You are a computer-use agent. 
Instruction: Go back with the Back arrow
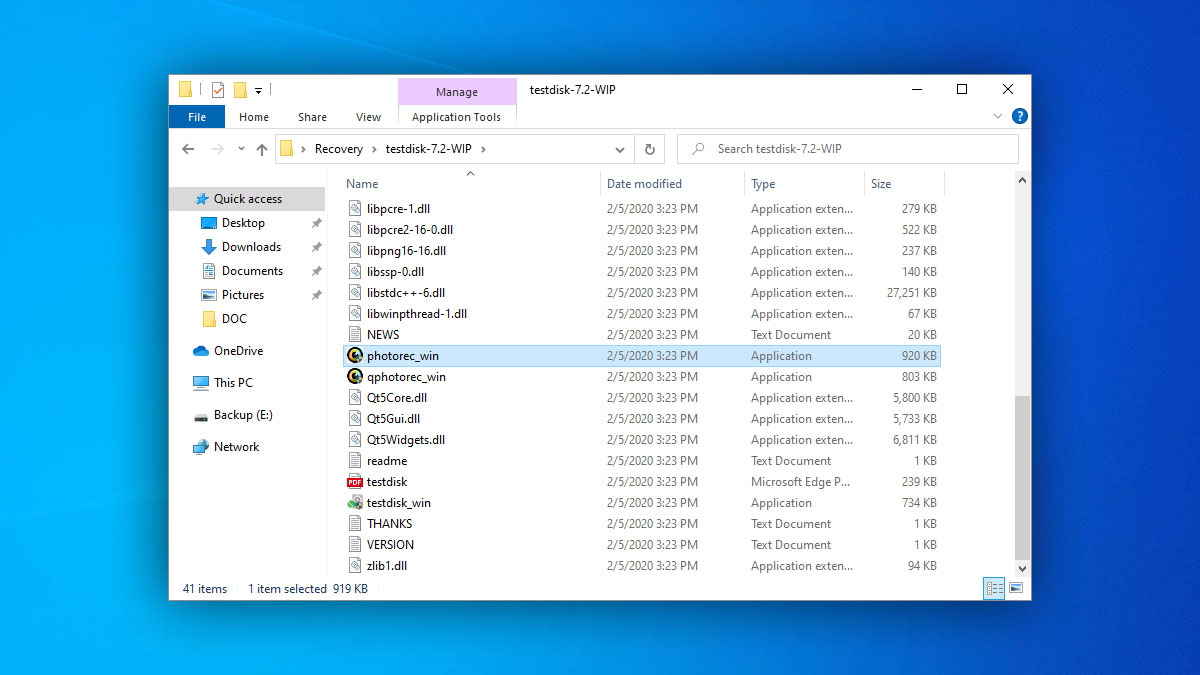tap(188, 149)
